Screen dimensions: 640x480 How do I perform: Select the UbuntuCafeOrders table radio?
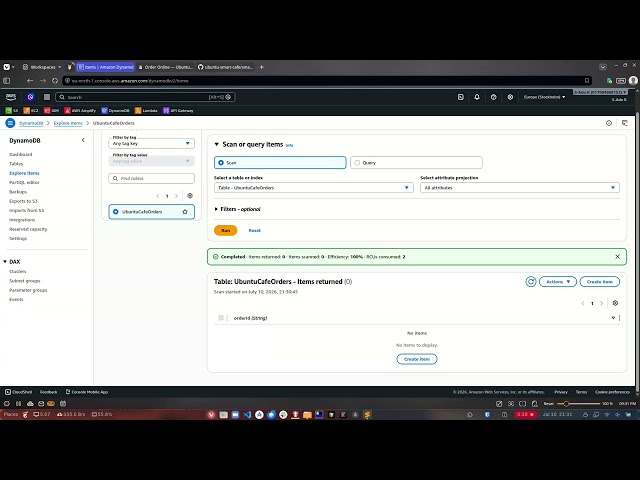(116, 212)
